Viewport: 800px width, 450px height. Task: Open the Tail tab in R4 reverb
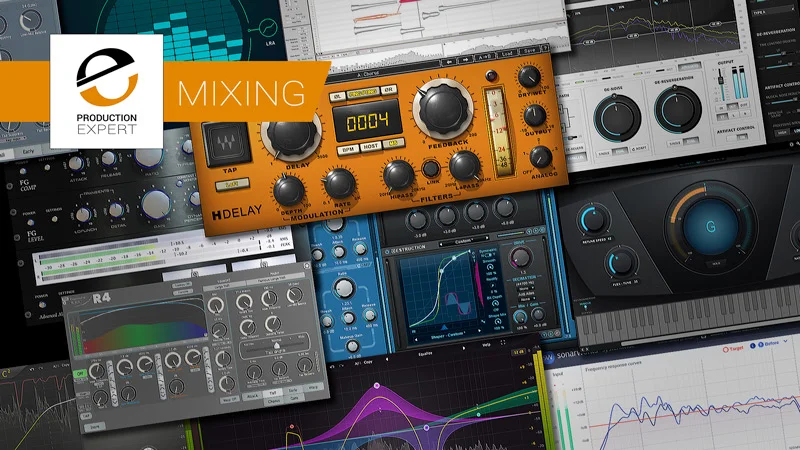(x=272, y=393)
